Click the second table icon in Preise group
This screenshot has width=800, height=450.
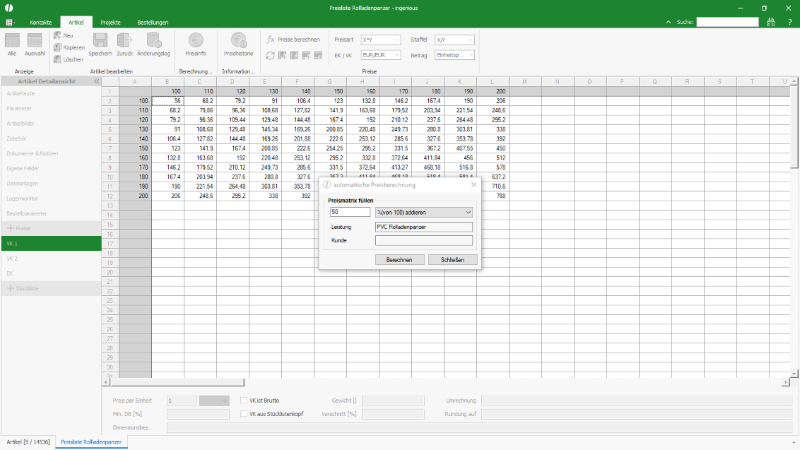[x=294, y=55]
